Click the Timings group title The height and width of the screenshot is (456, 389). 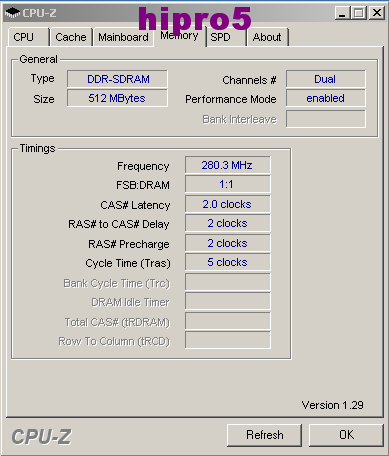[37, 148]
